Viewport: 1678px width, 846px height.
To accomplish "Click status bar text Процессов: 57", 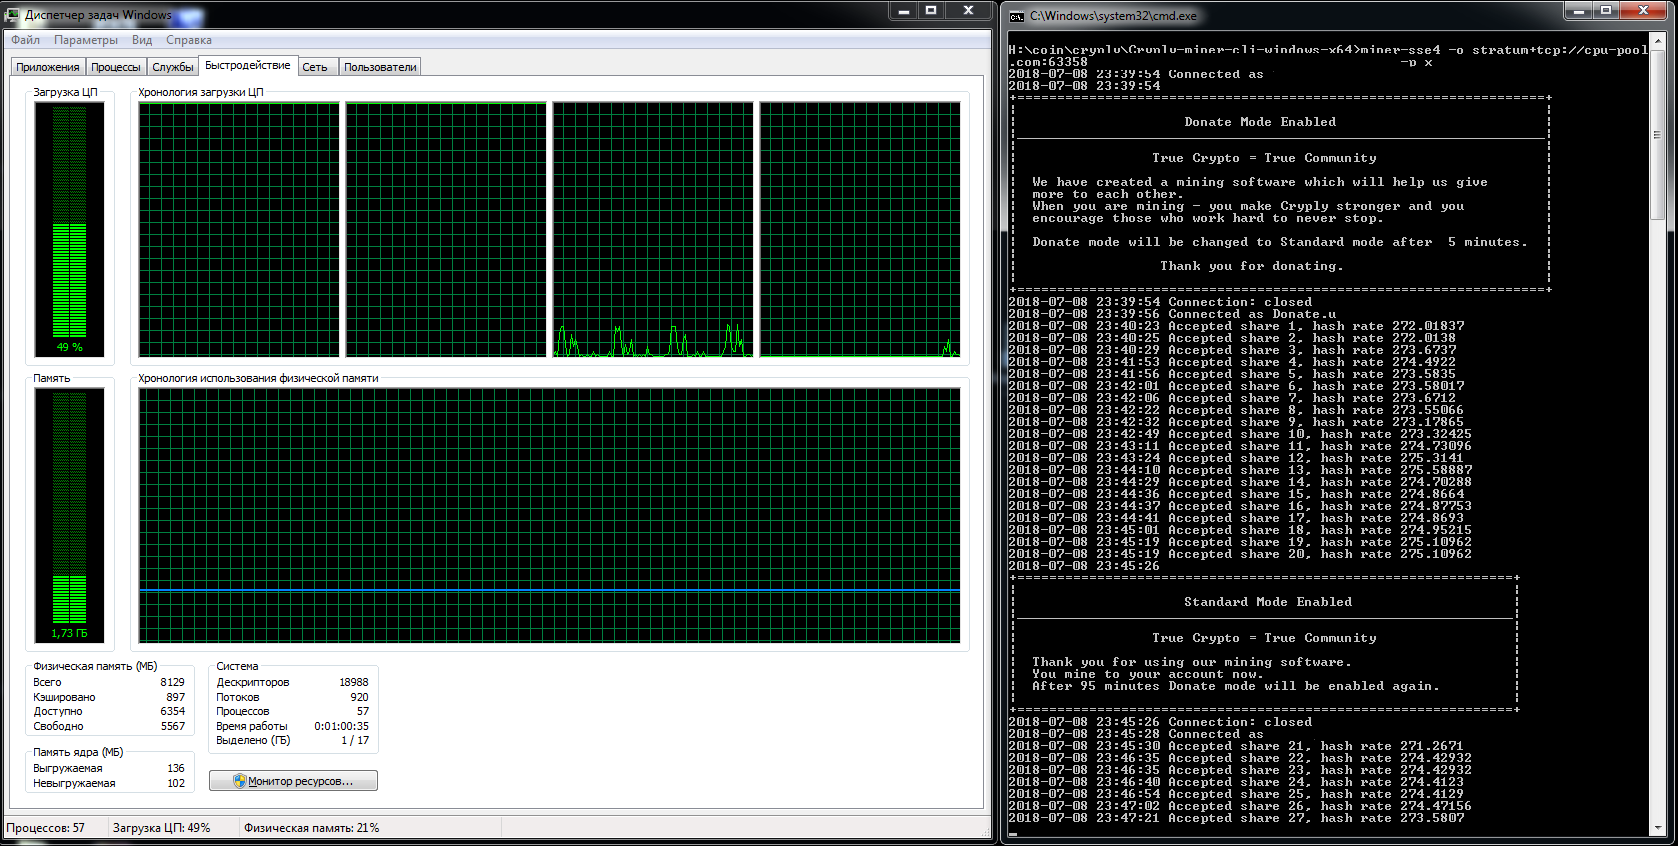I will tap(46, 828).
